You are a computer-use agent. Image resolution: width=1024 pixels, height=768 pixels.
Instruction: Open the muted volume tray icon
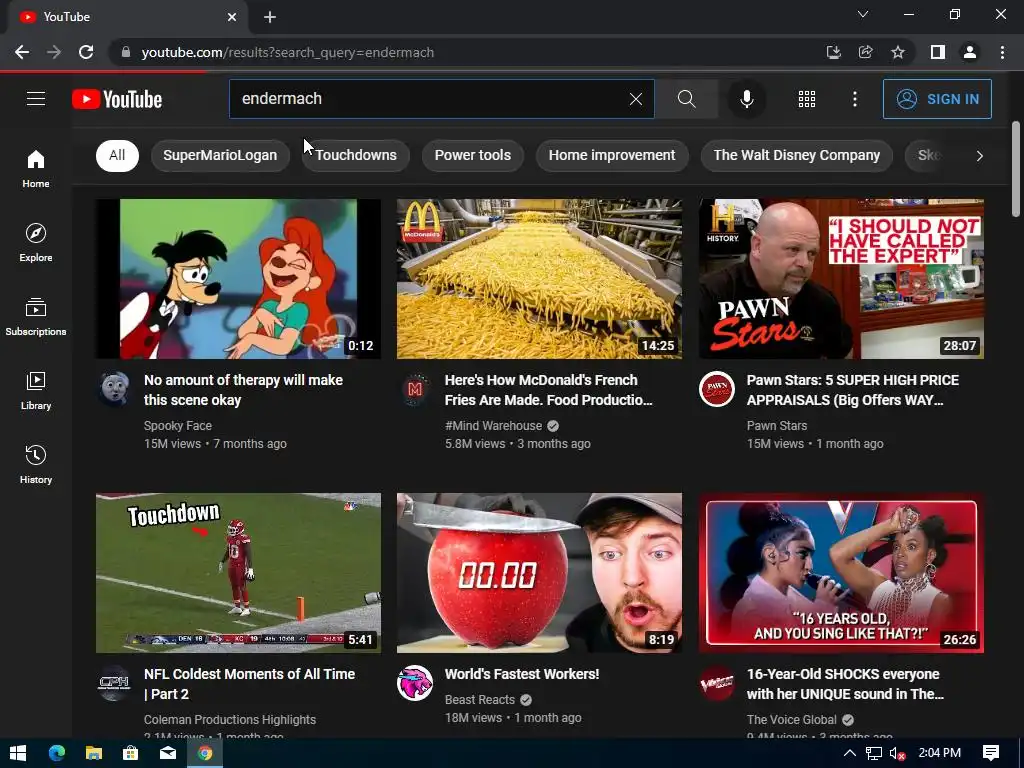tap(897, 753)
